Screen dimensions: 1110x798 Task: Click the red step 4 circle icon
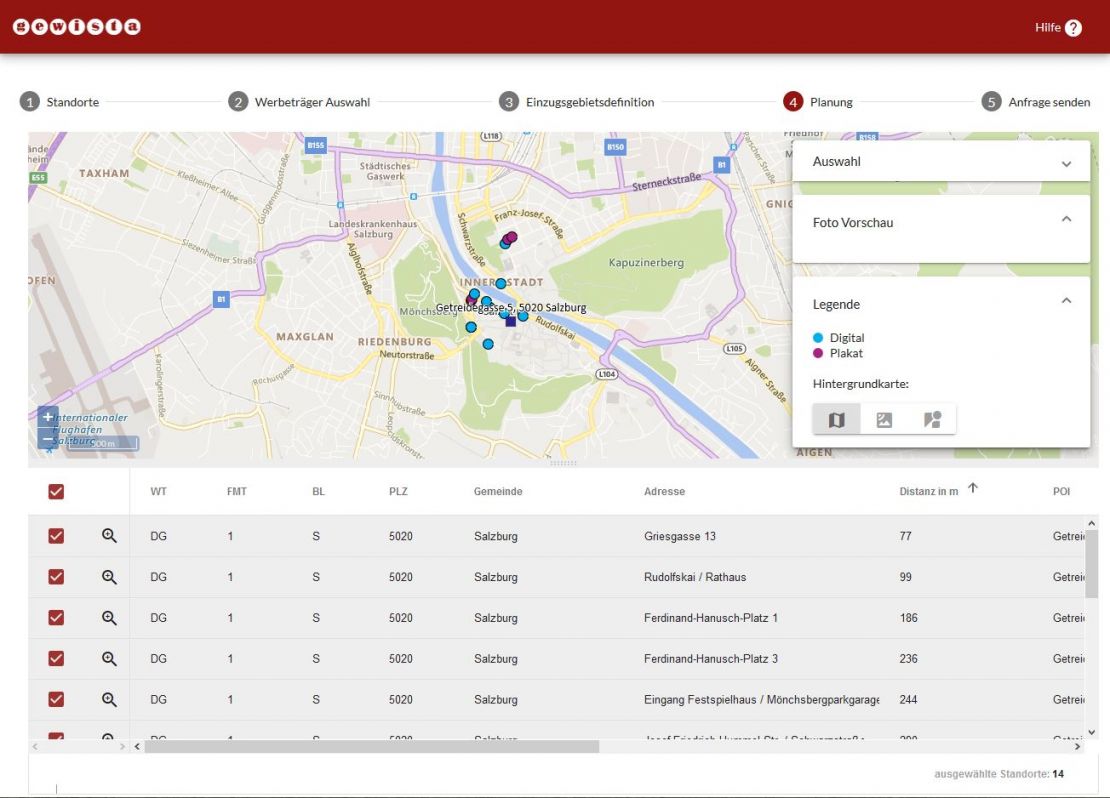(x=793, y=102)
